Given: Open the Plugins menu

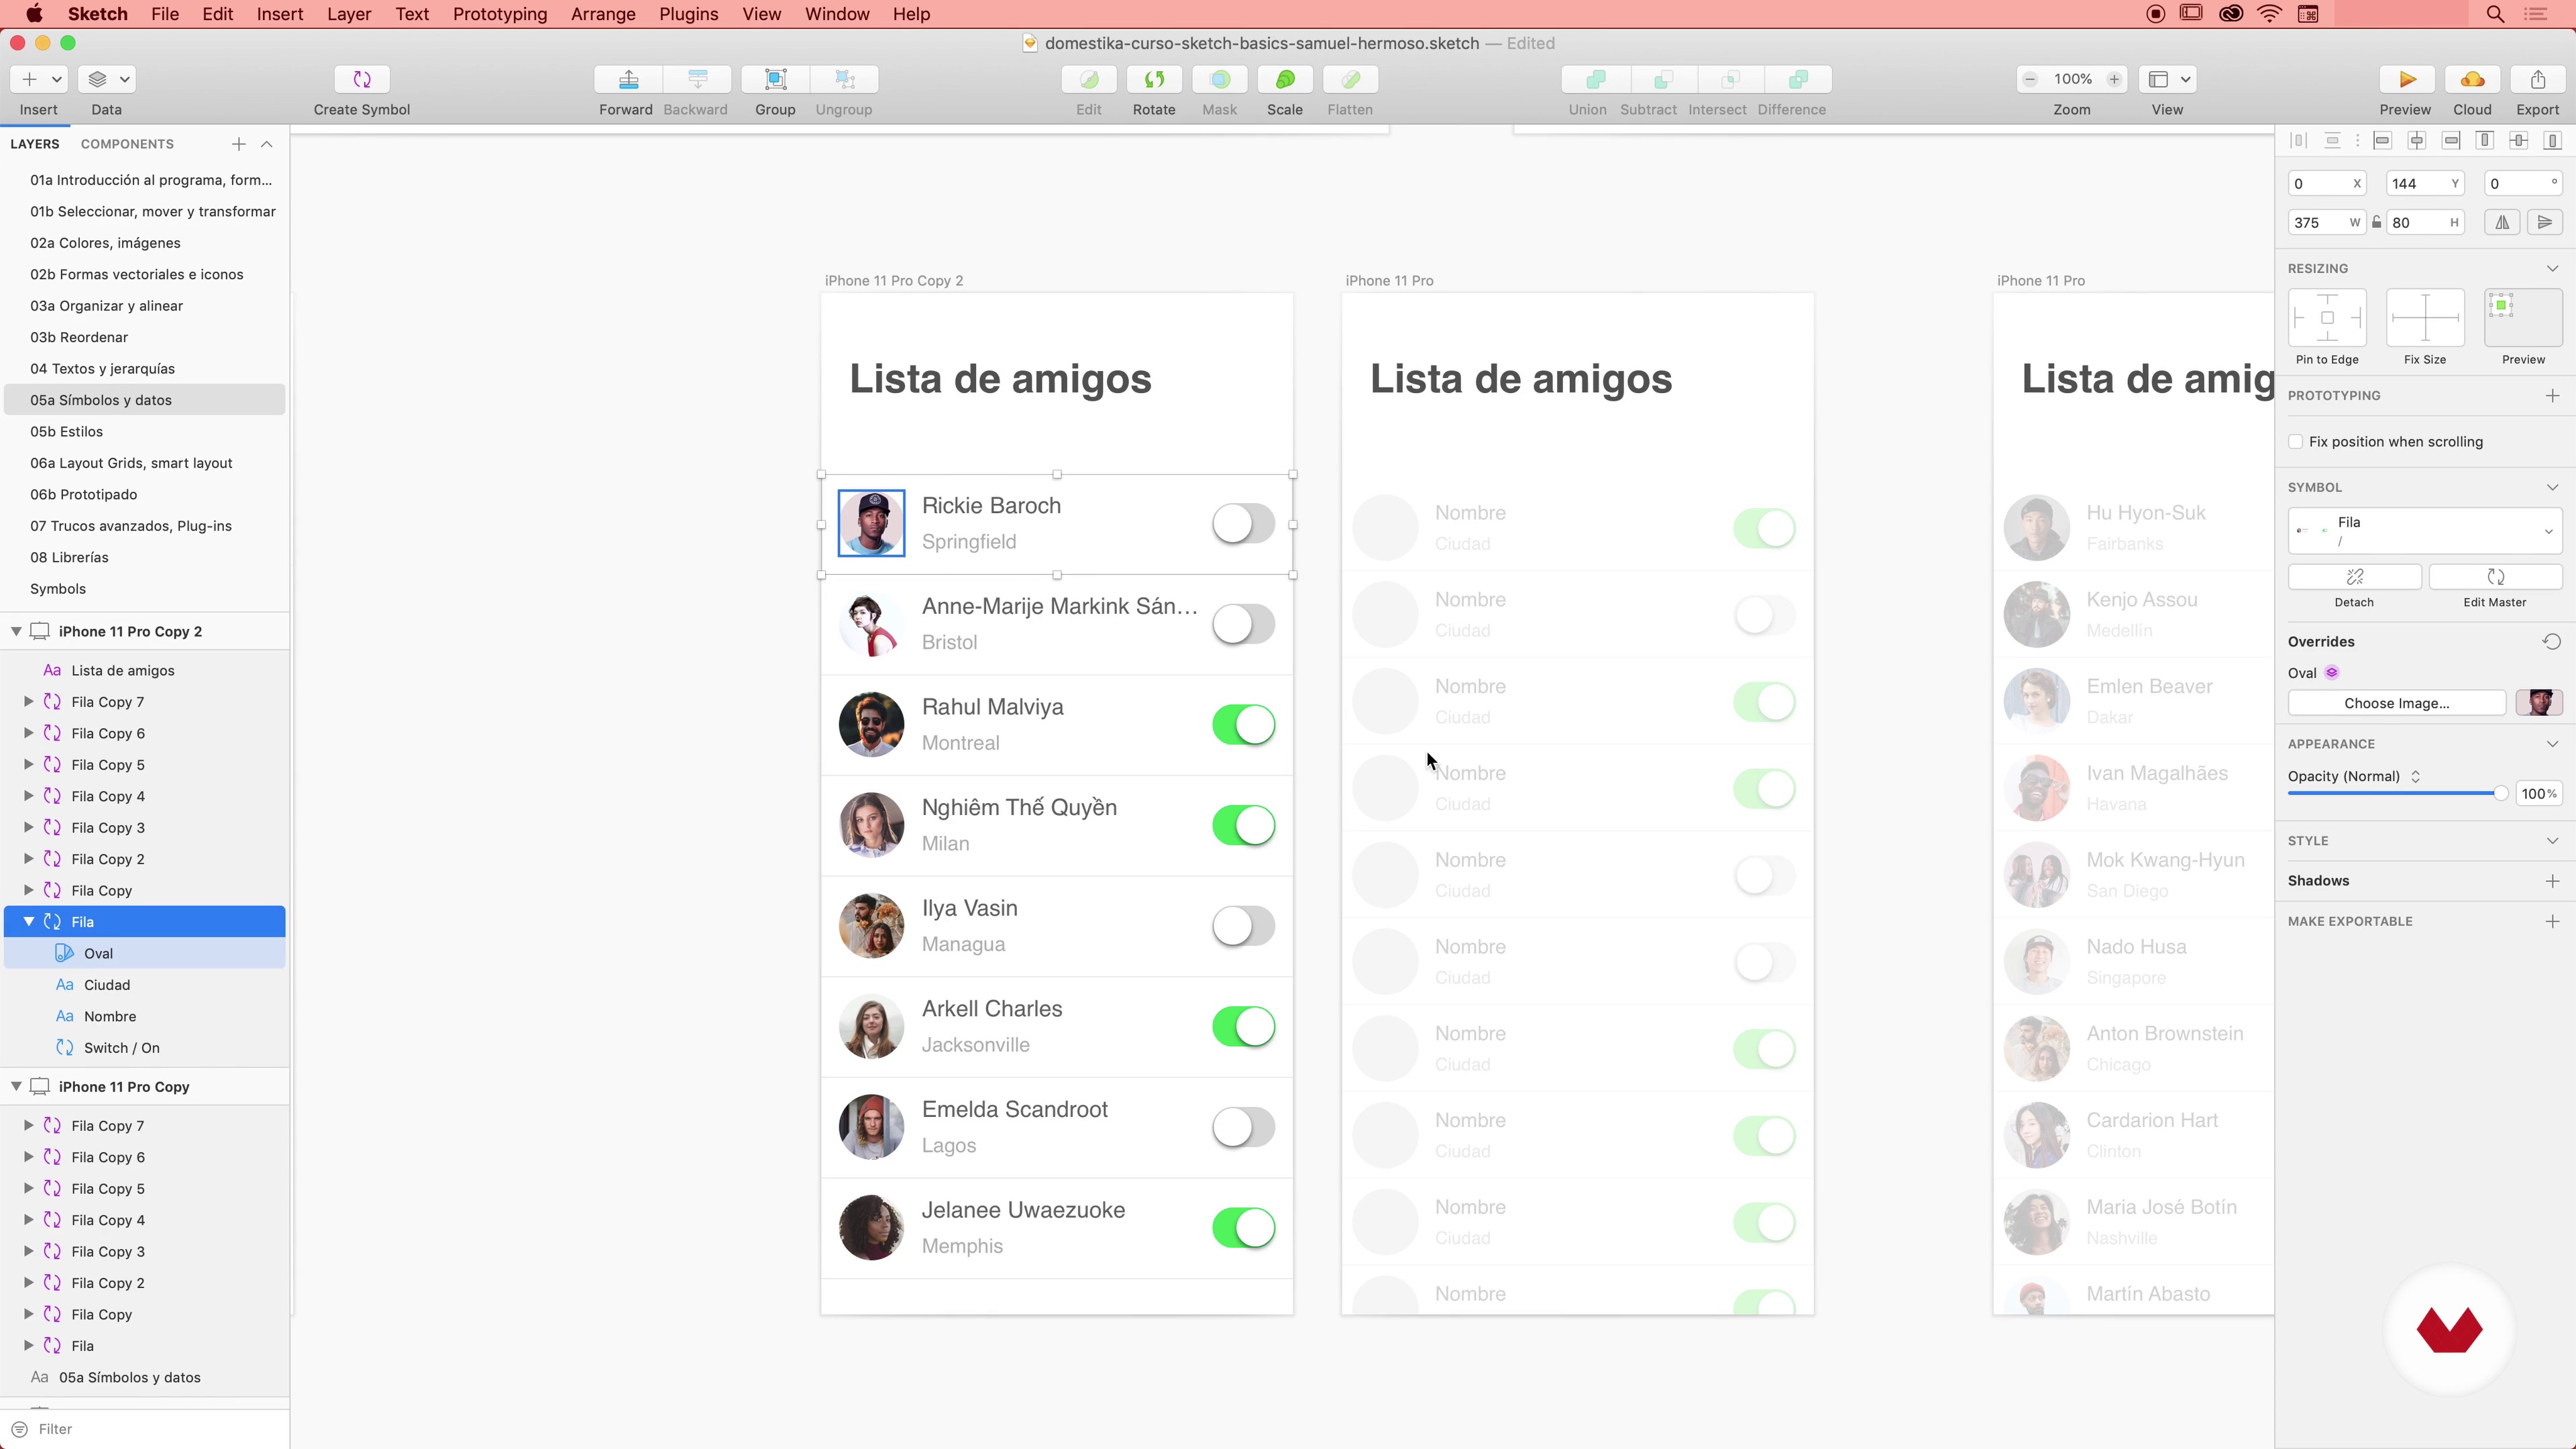Looking at the screenshot, I should click(688, 14).
